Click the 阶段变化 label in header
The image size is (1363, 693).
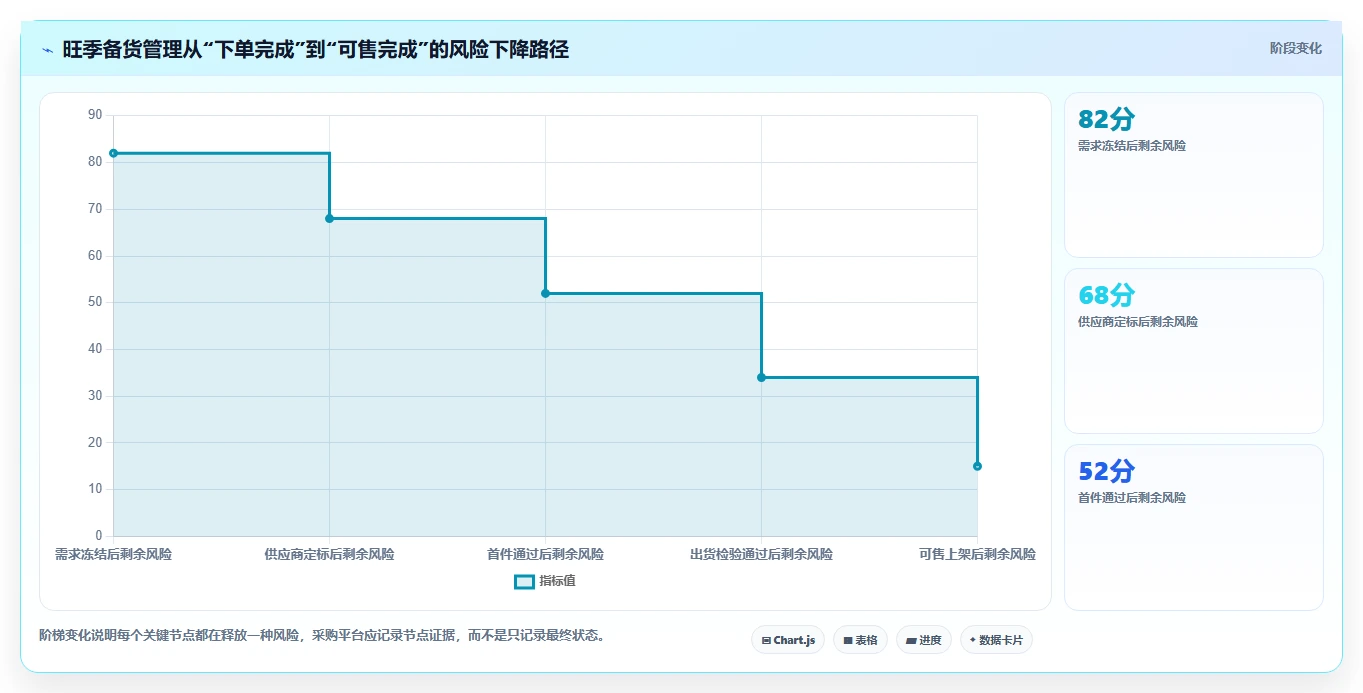1296,48
